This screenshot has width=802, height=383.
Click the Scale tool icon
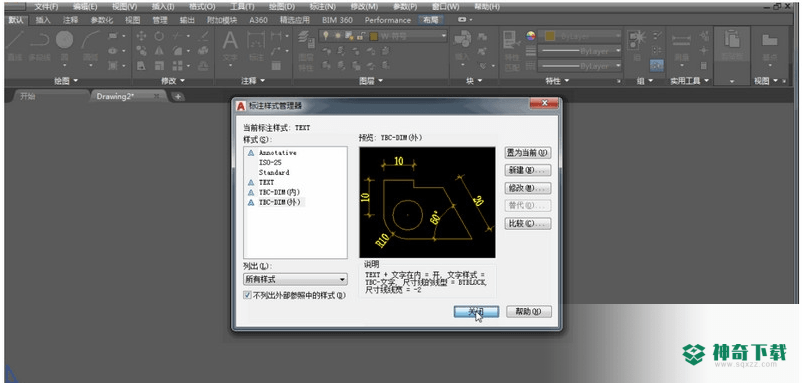coord(159,65)
